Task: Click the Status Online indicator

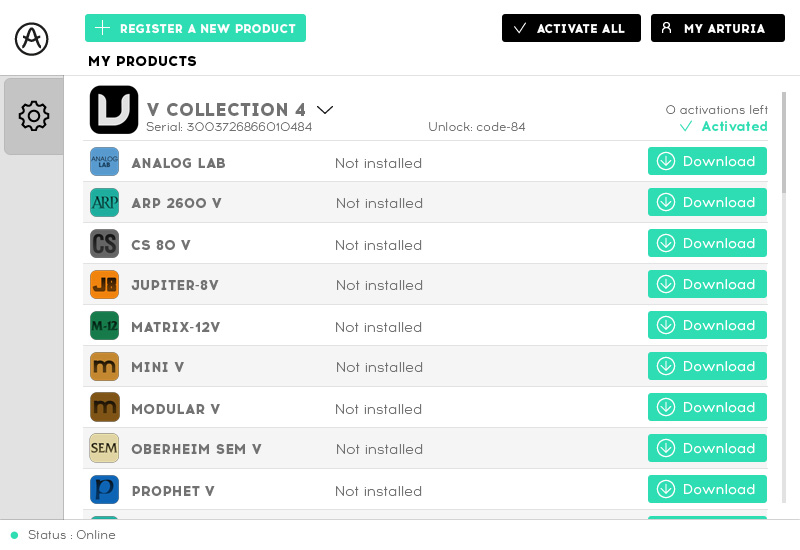Action: pos(63,535)
